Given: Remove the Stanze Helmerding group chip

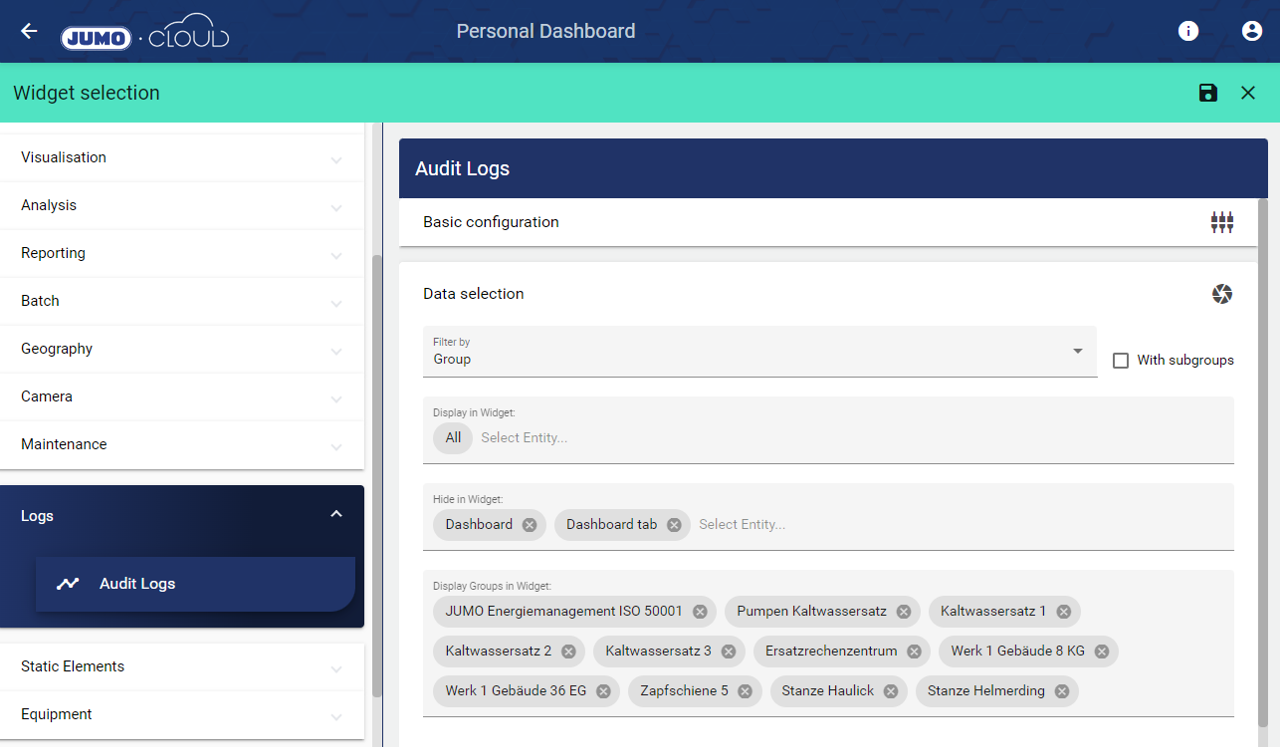Looking at the screenshot, I should point(1061,691).
